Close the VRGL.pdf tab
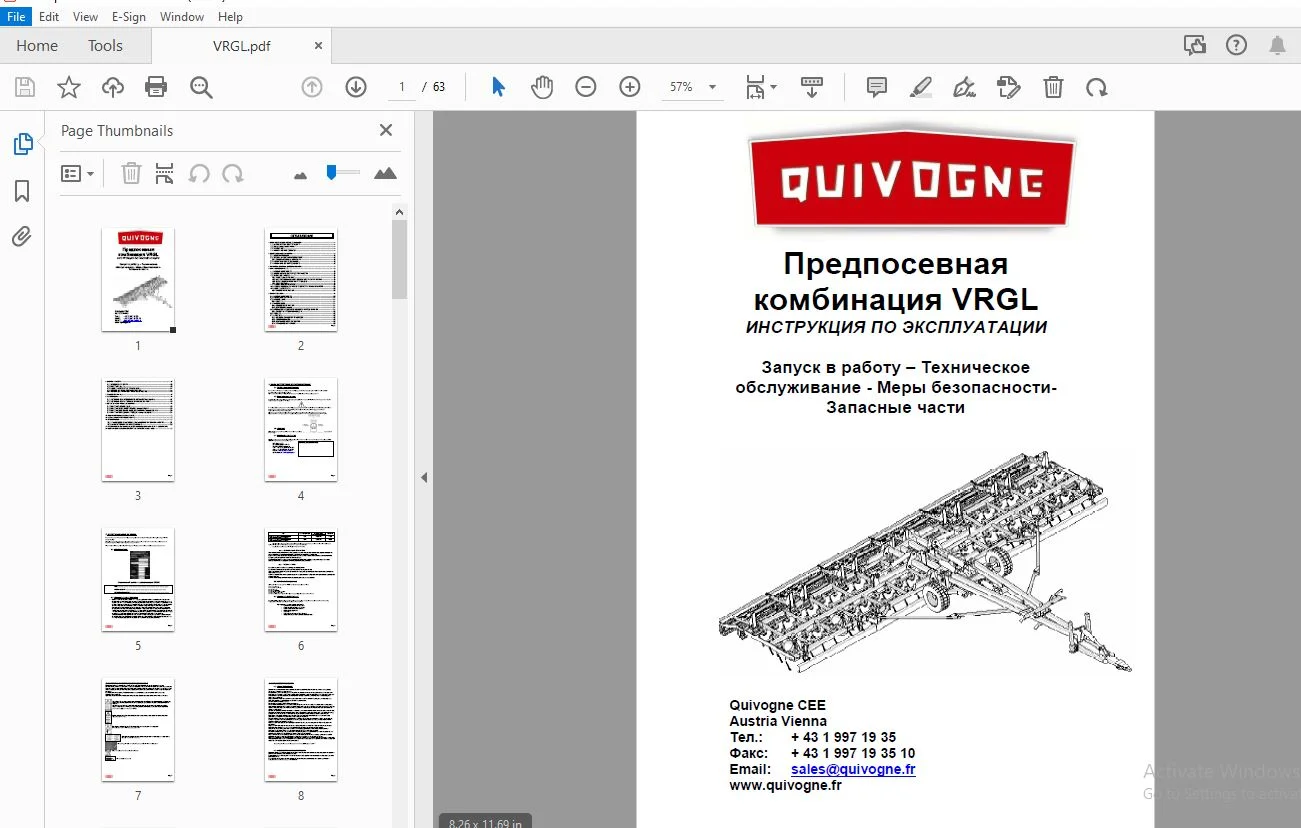The image size is (1301, 828). click(319, 46)
